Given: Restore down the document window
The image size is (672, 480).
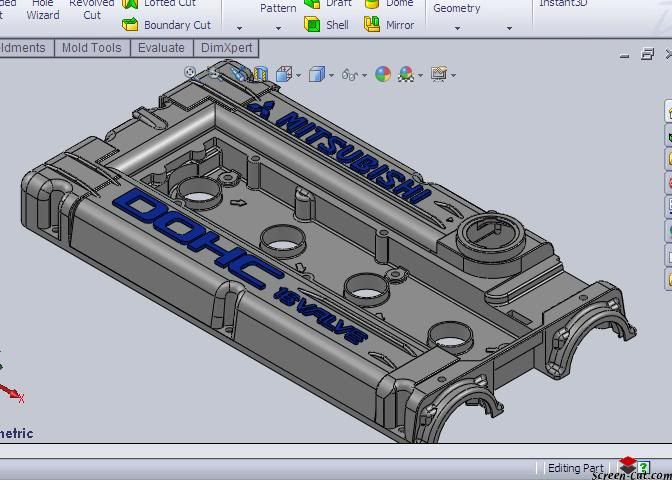Looking at the screenshot, I should point(647,54).
